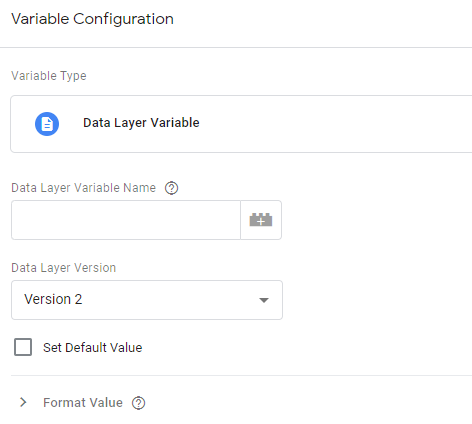The height and width of the screenshot is (424, 472).
Task: Click the Variable Configuration heading
Action: [x=92, y=19]
